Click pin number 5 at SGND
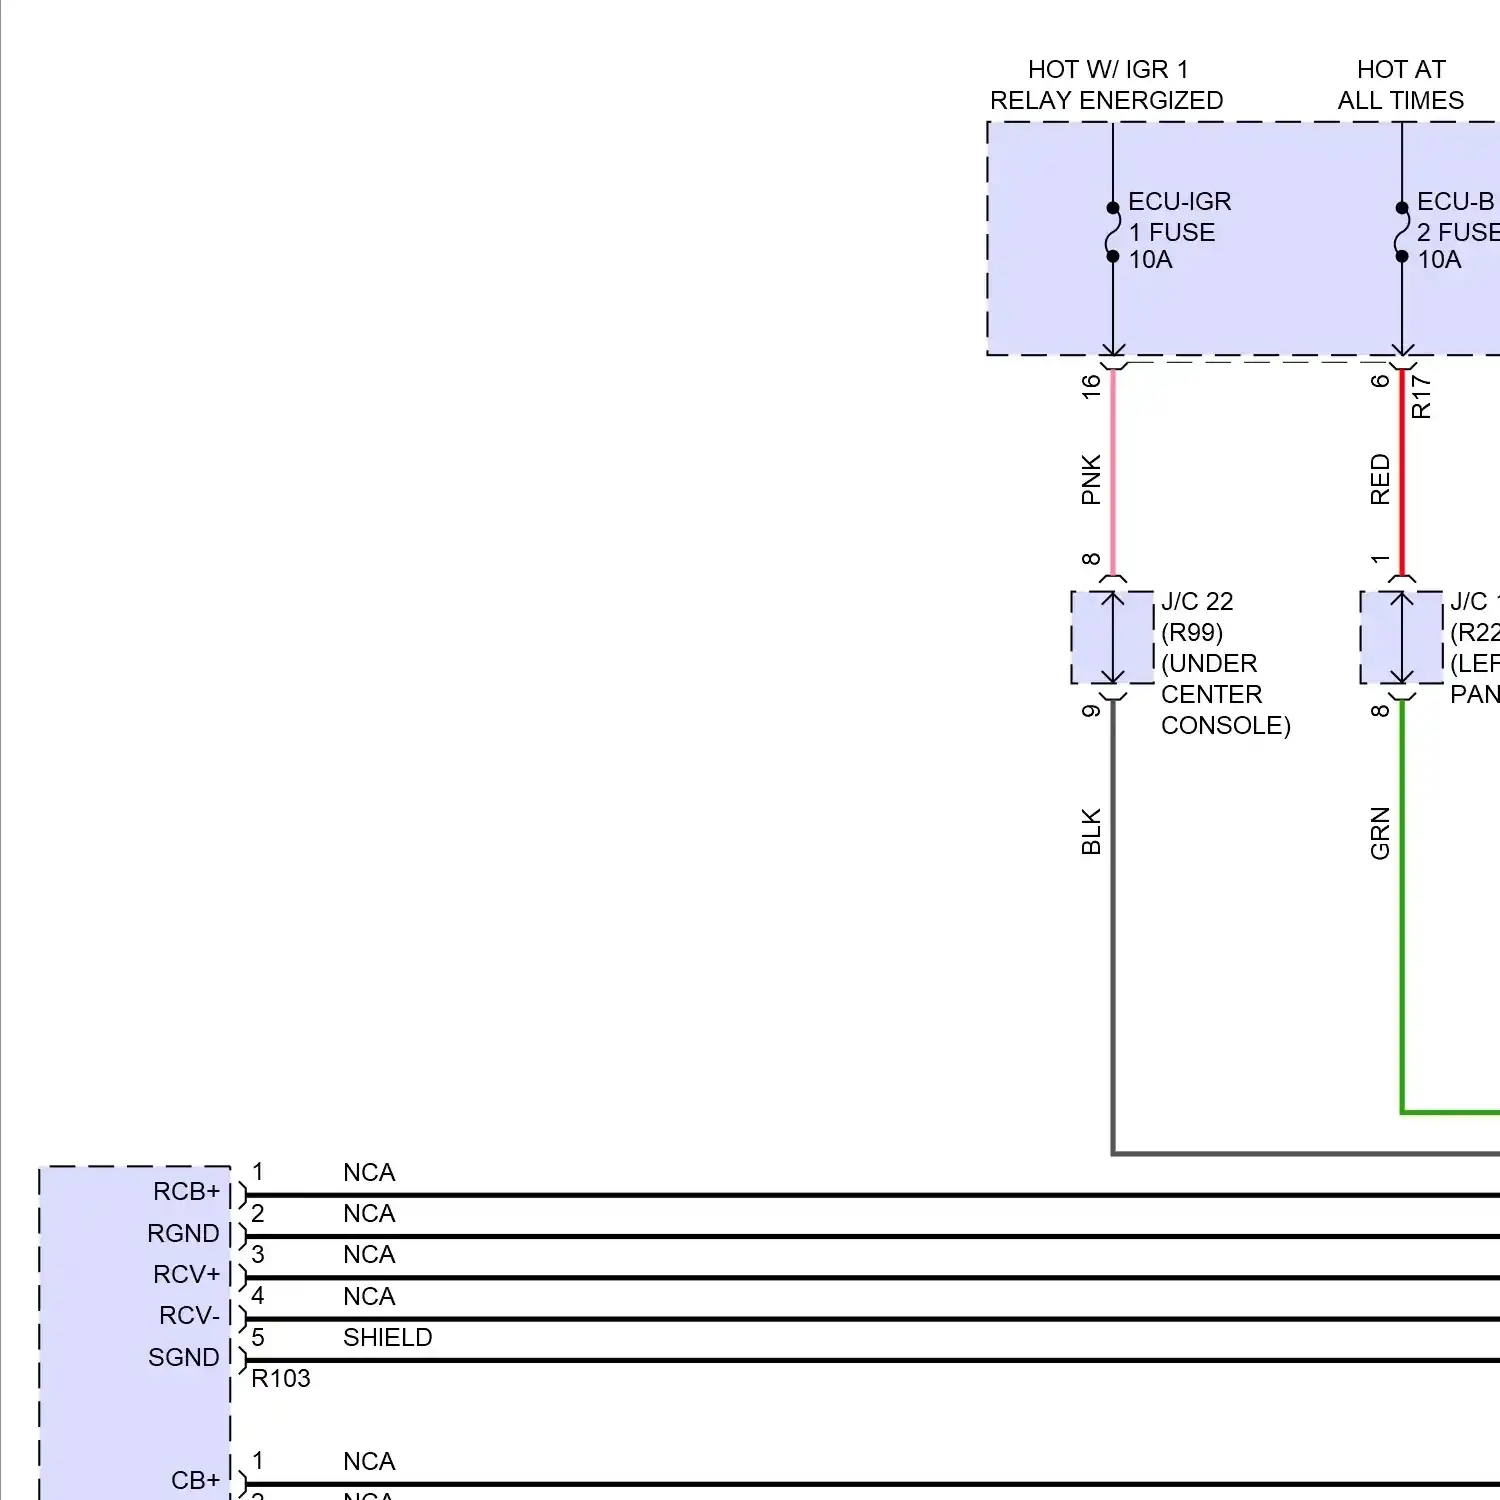Screen dimensions: 1500x1500 coord(258,1338)
